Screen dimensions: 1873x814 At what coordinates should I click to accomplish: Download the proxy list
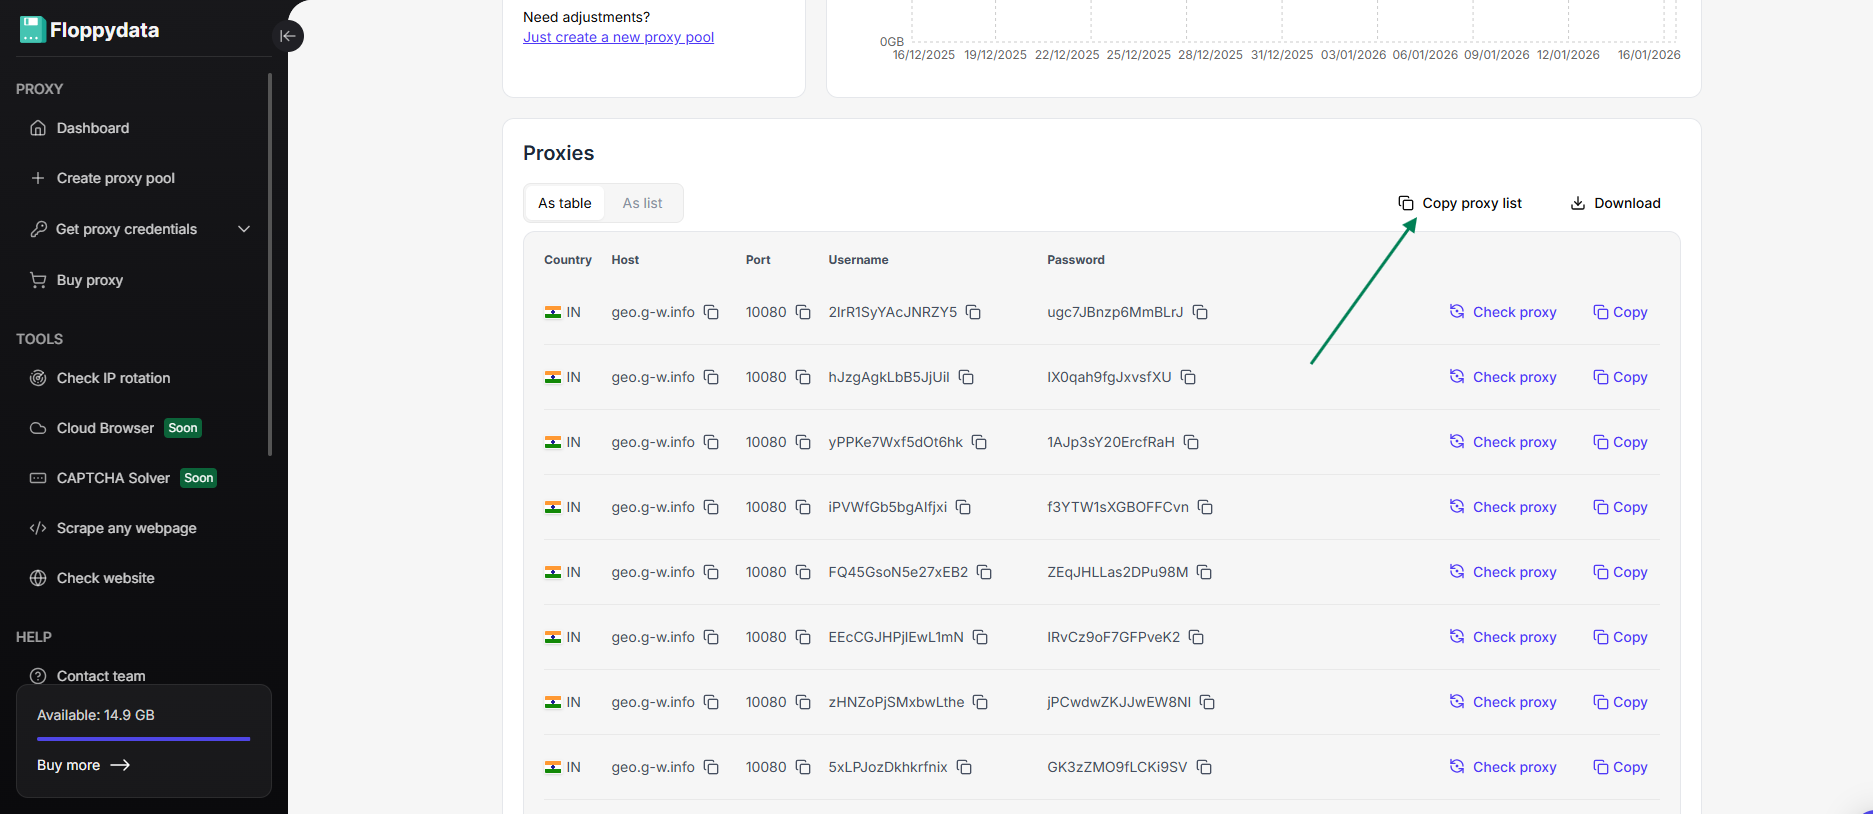point(1615,203)
